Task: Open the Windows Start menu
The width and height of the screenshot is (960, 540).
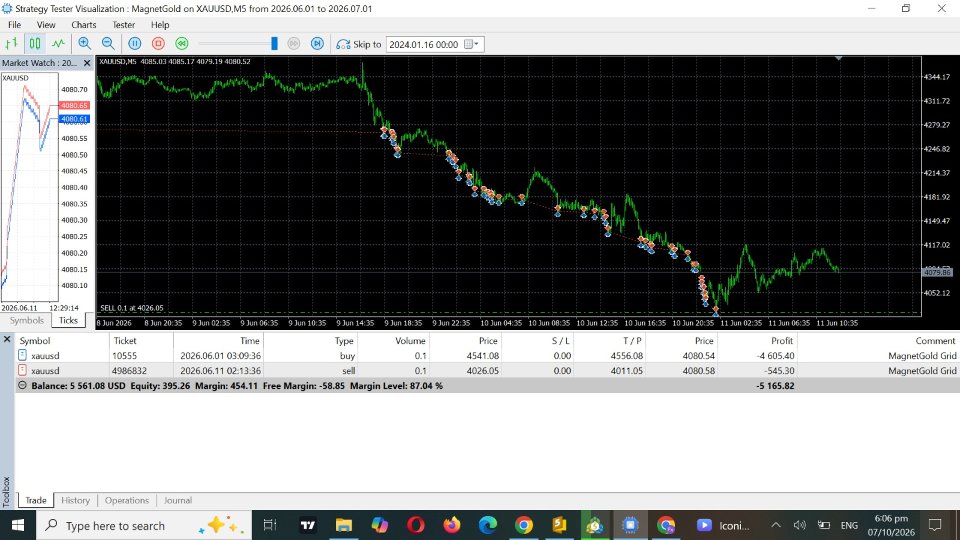Action: pyautogui.click(x=17, y=525)
